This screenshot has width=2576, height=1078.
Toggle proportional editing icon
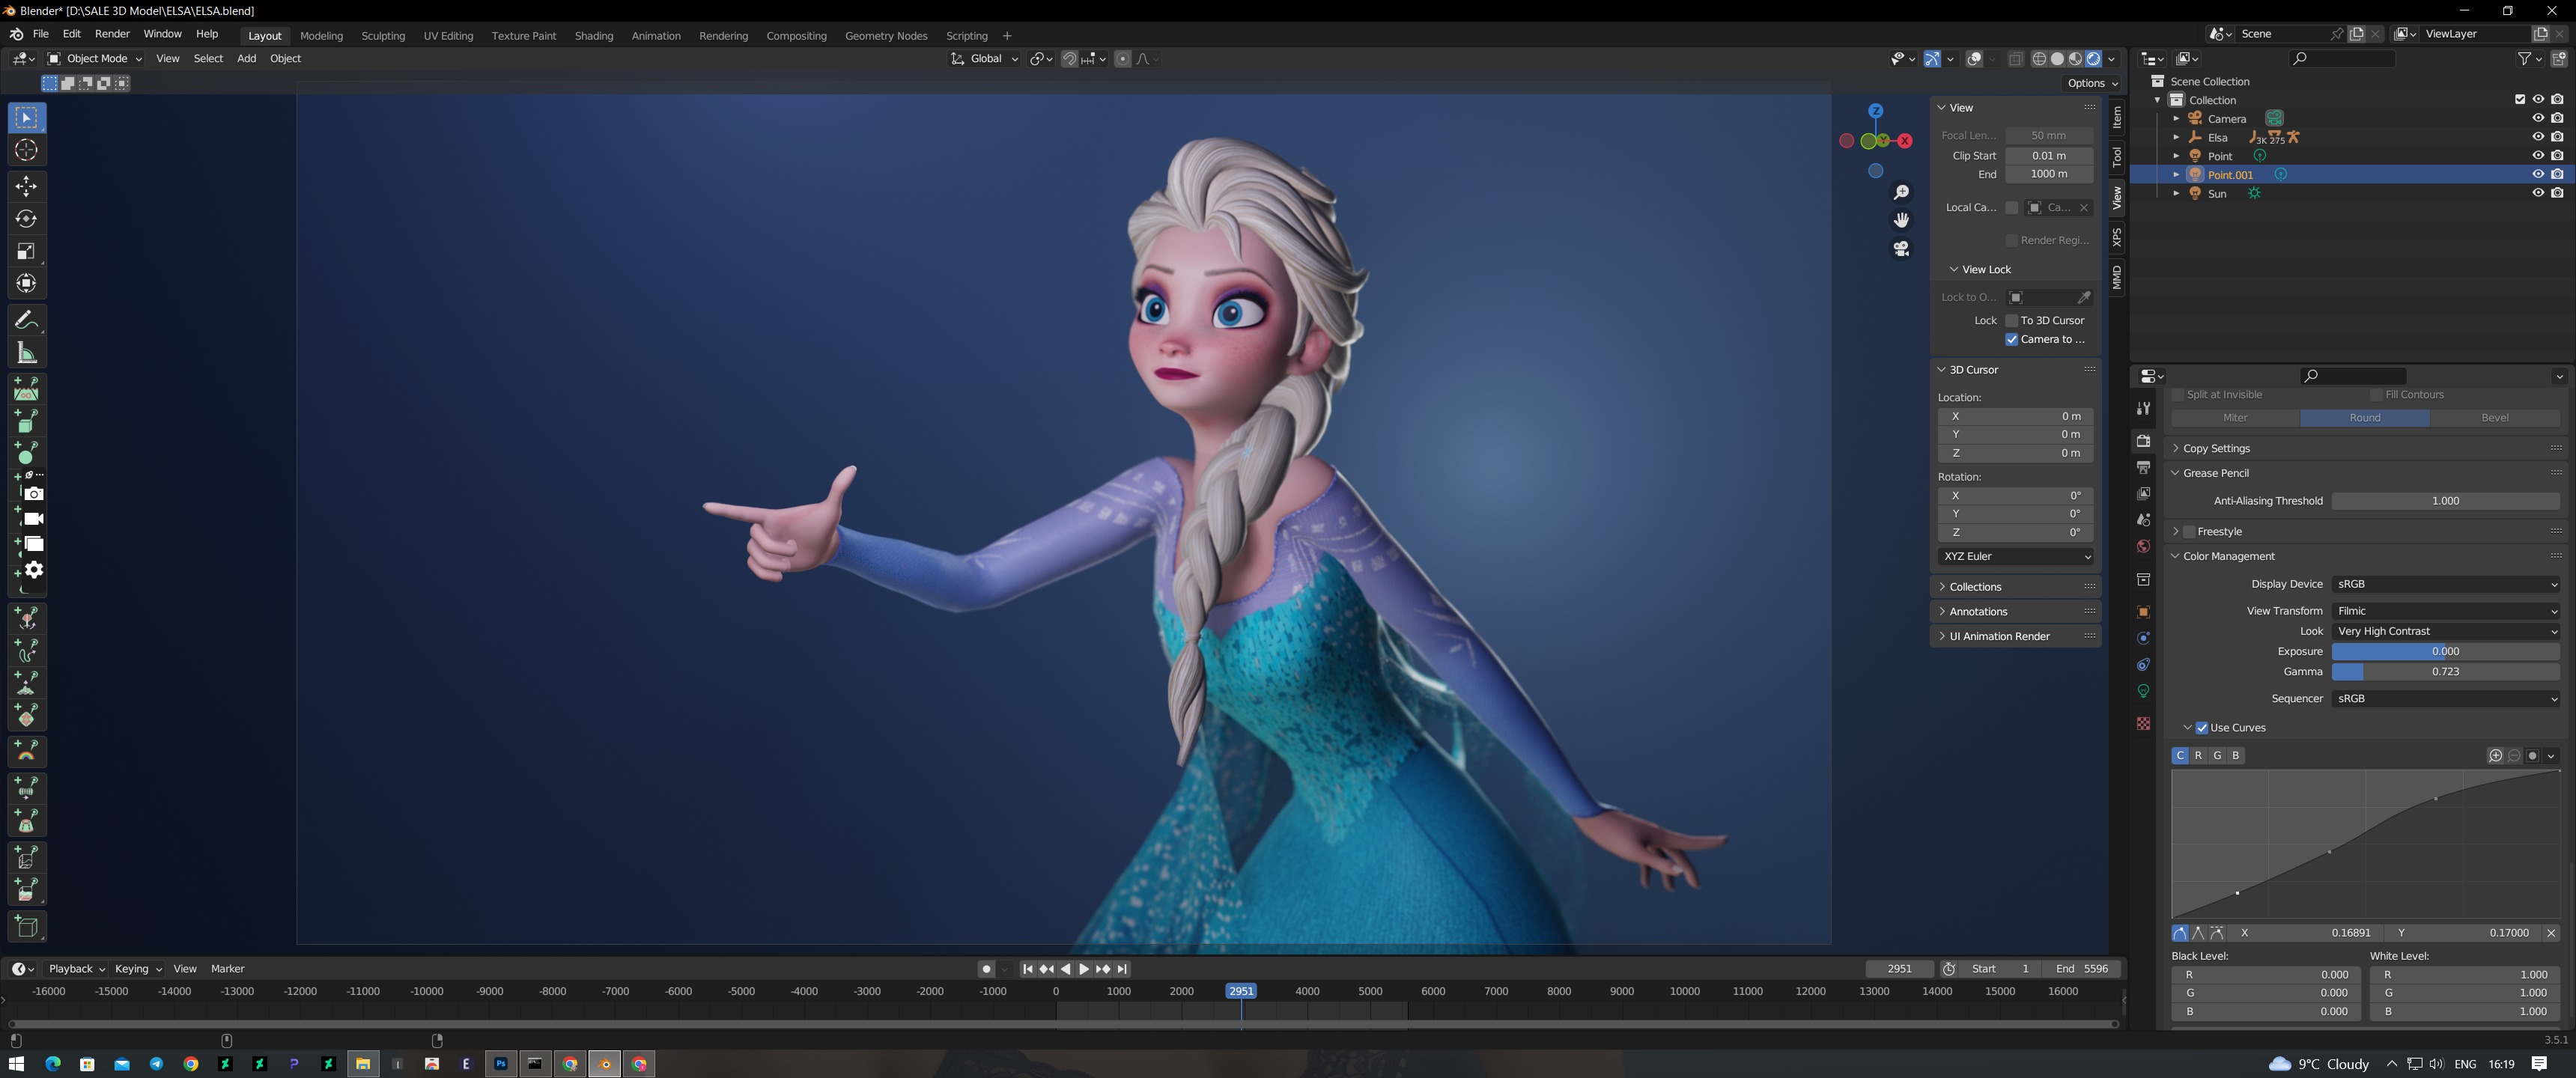click(x=1122, y=59)
